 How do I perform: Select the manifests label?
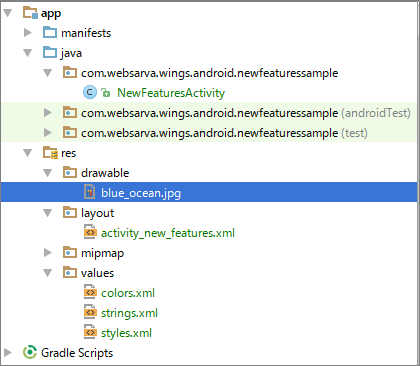click(x=86, y=33)
